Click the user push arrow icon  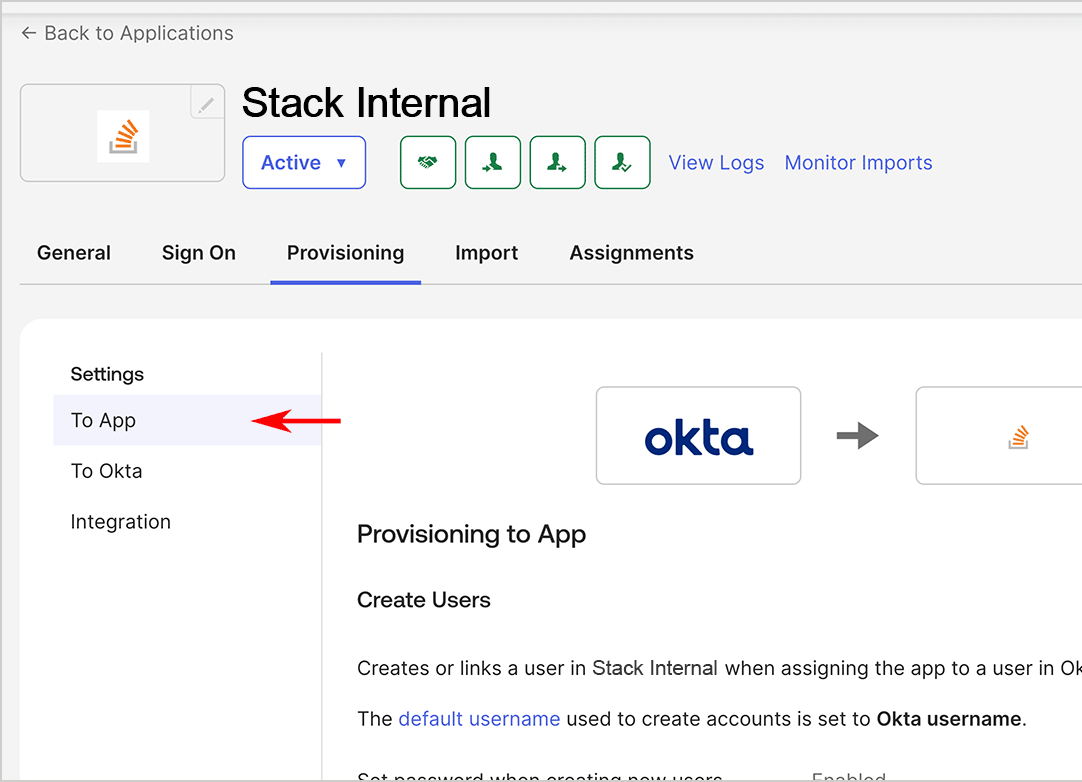click(x=557, y=163)
